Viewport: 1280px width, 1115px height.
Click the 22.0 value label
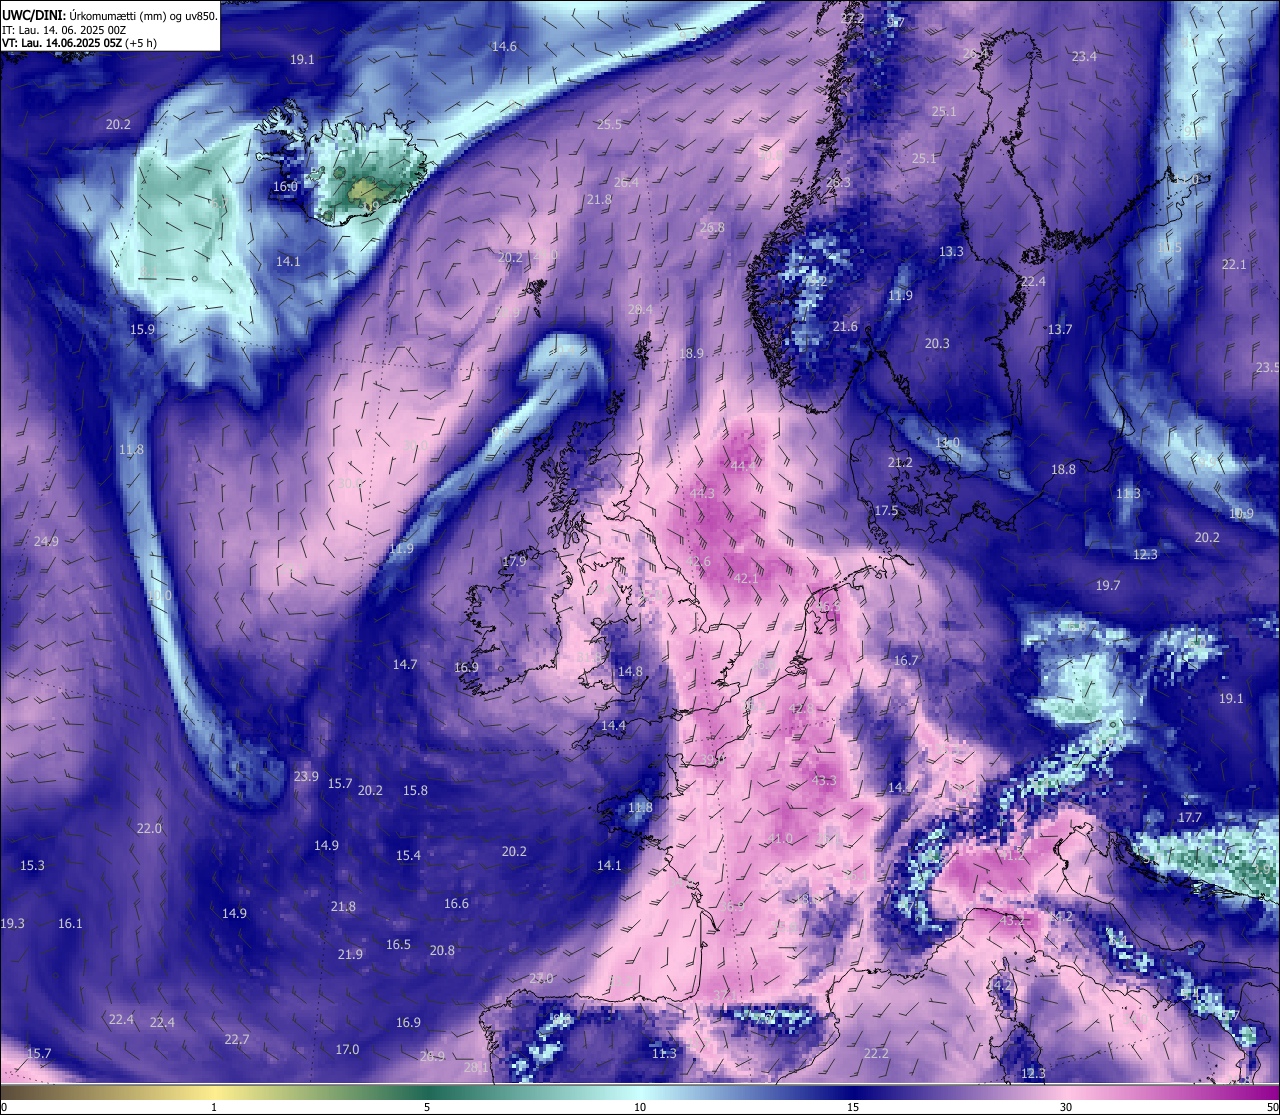tap(149, 828)
